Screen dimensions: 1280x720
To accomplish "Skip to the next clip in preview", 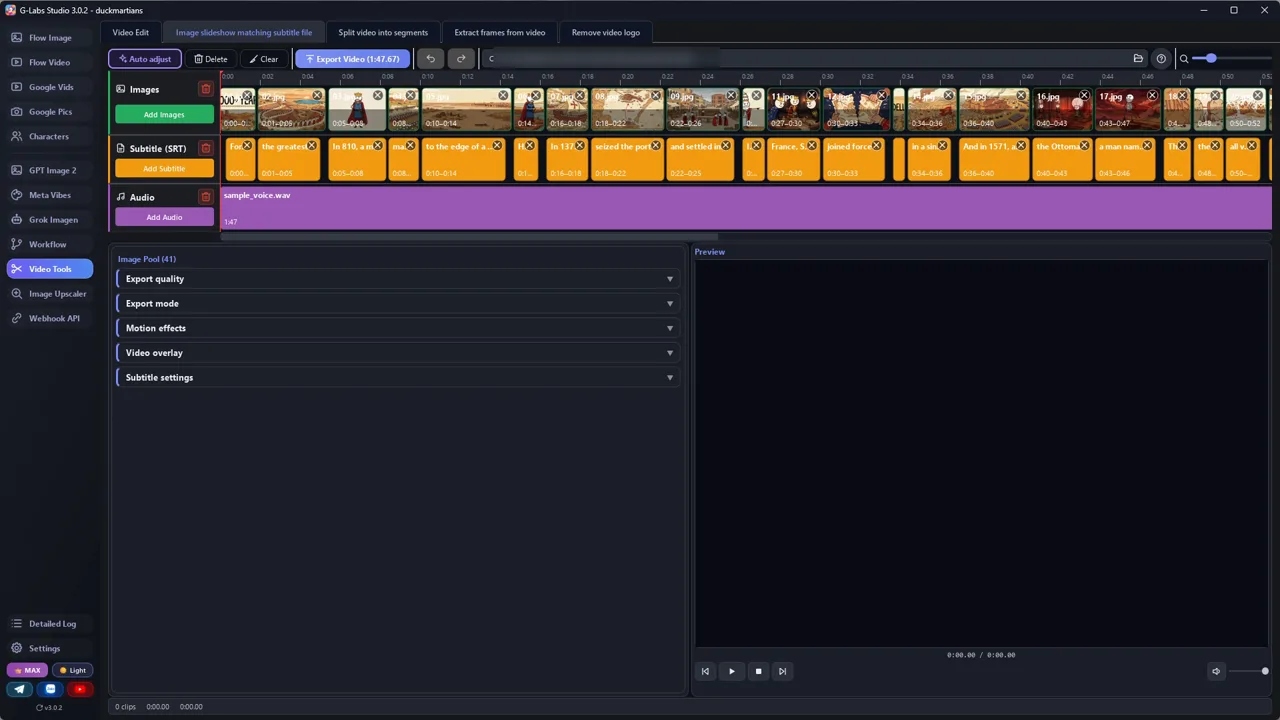I will coord(782,671).
